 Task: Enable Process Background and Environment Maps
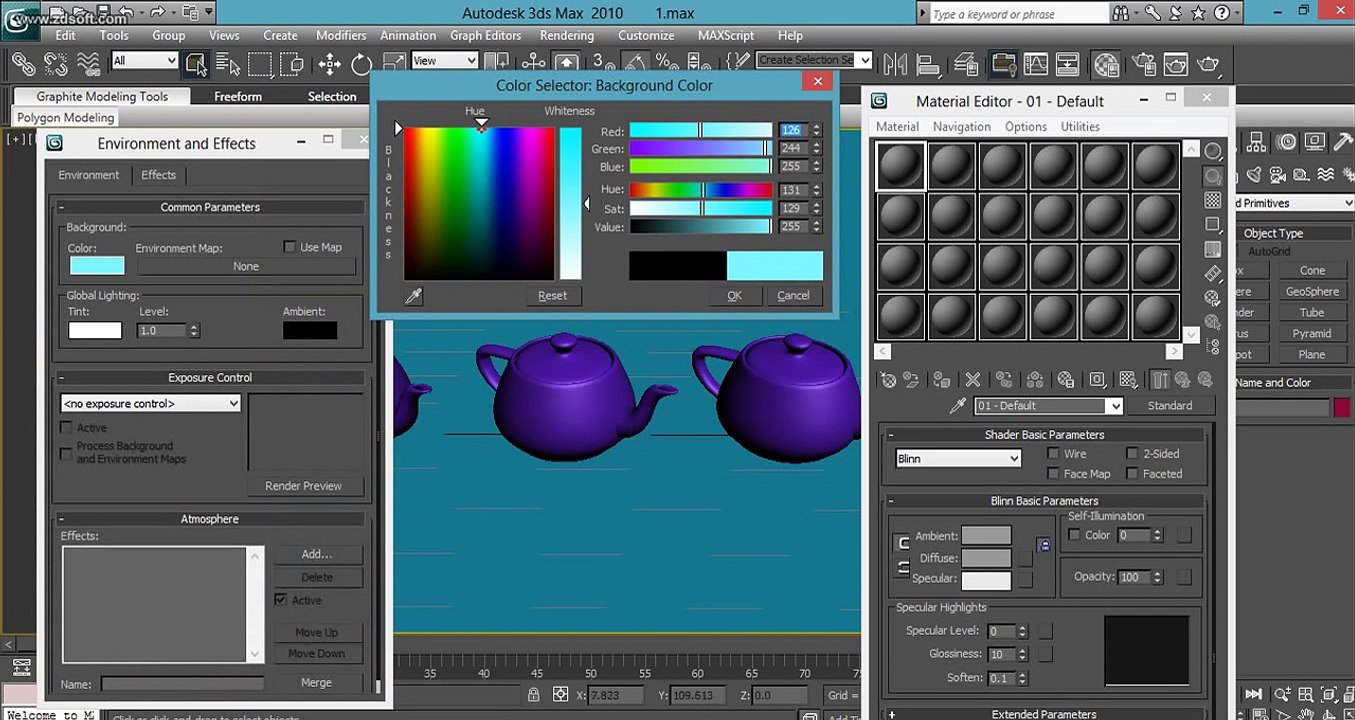click(66, 453)
